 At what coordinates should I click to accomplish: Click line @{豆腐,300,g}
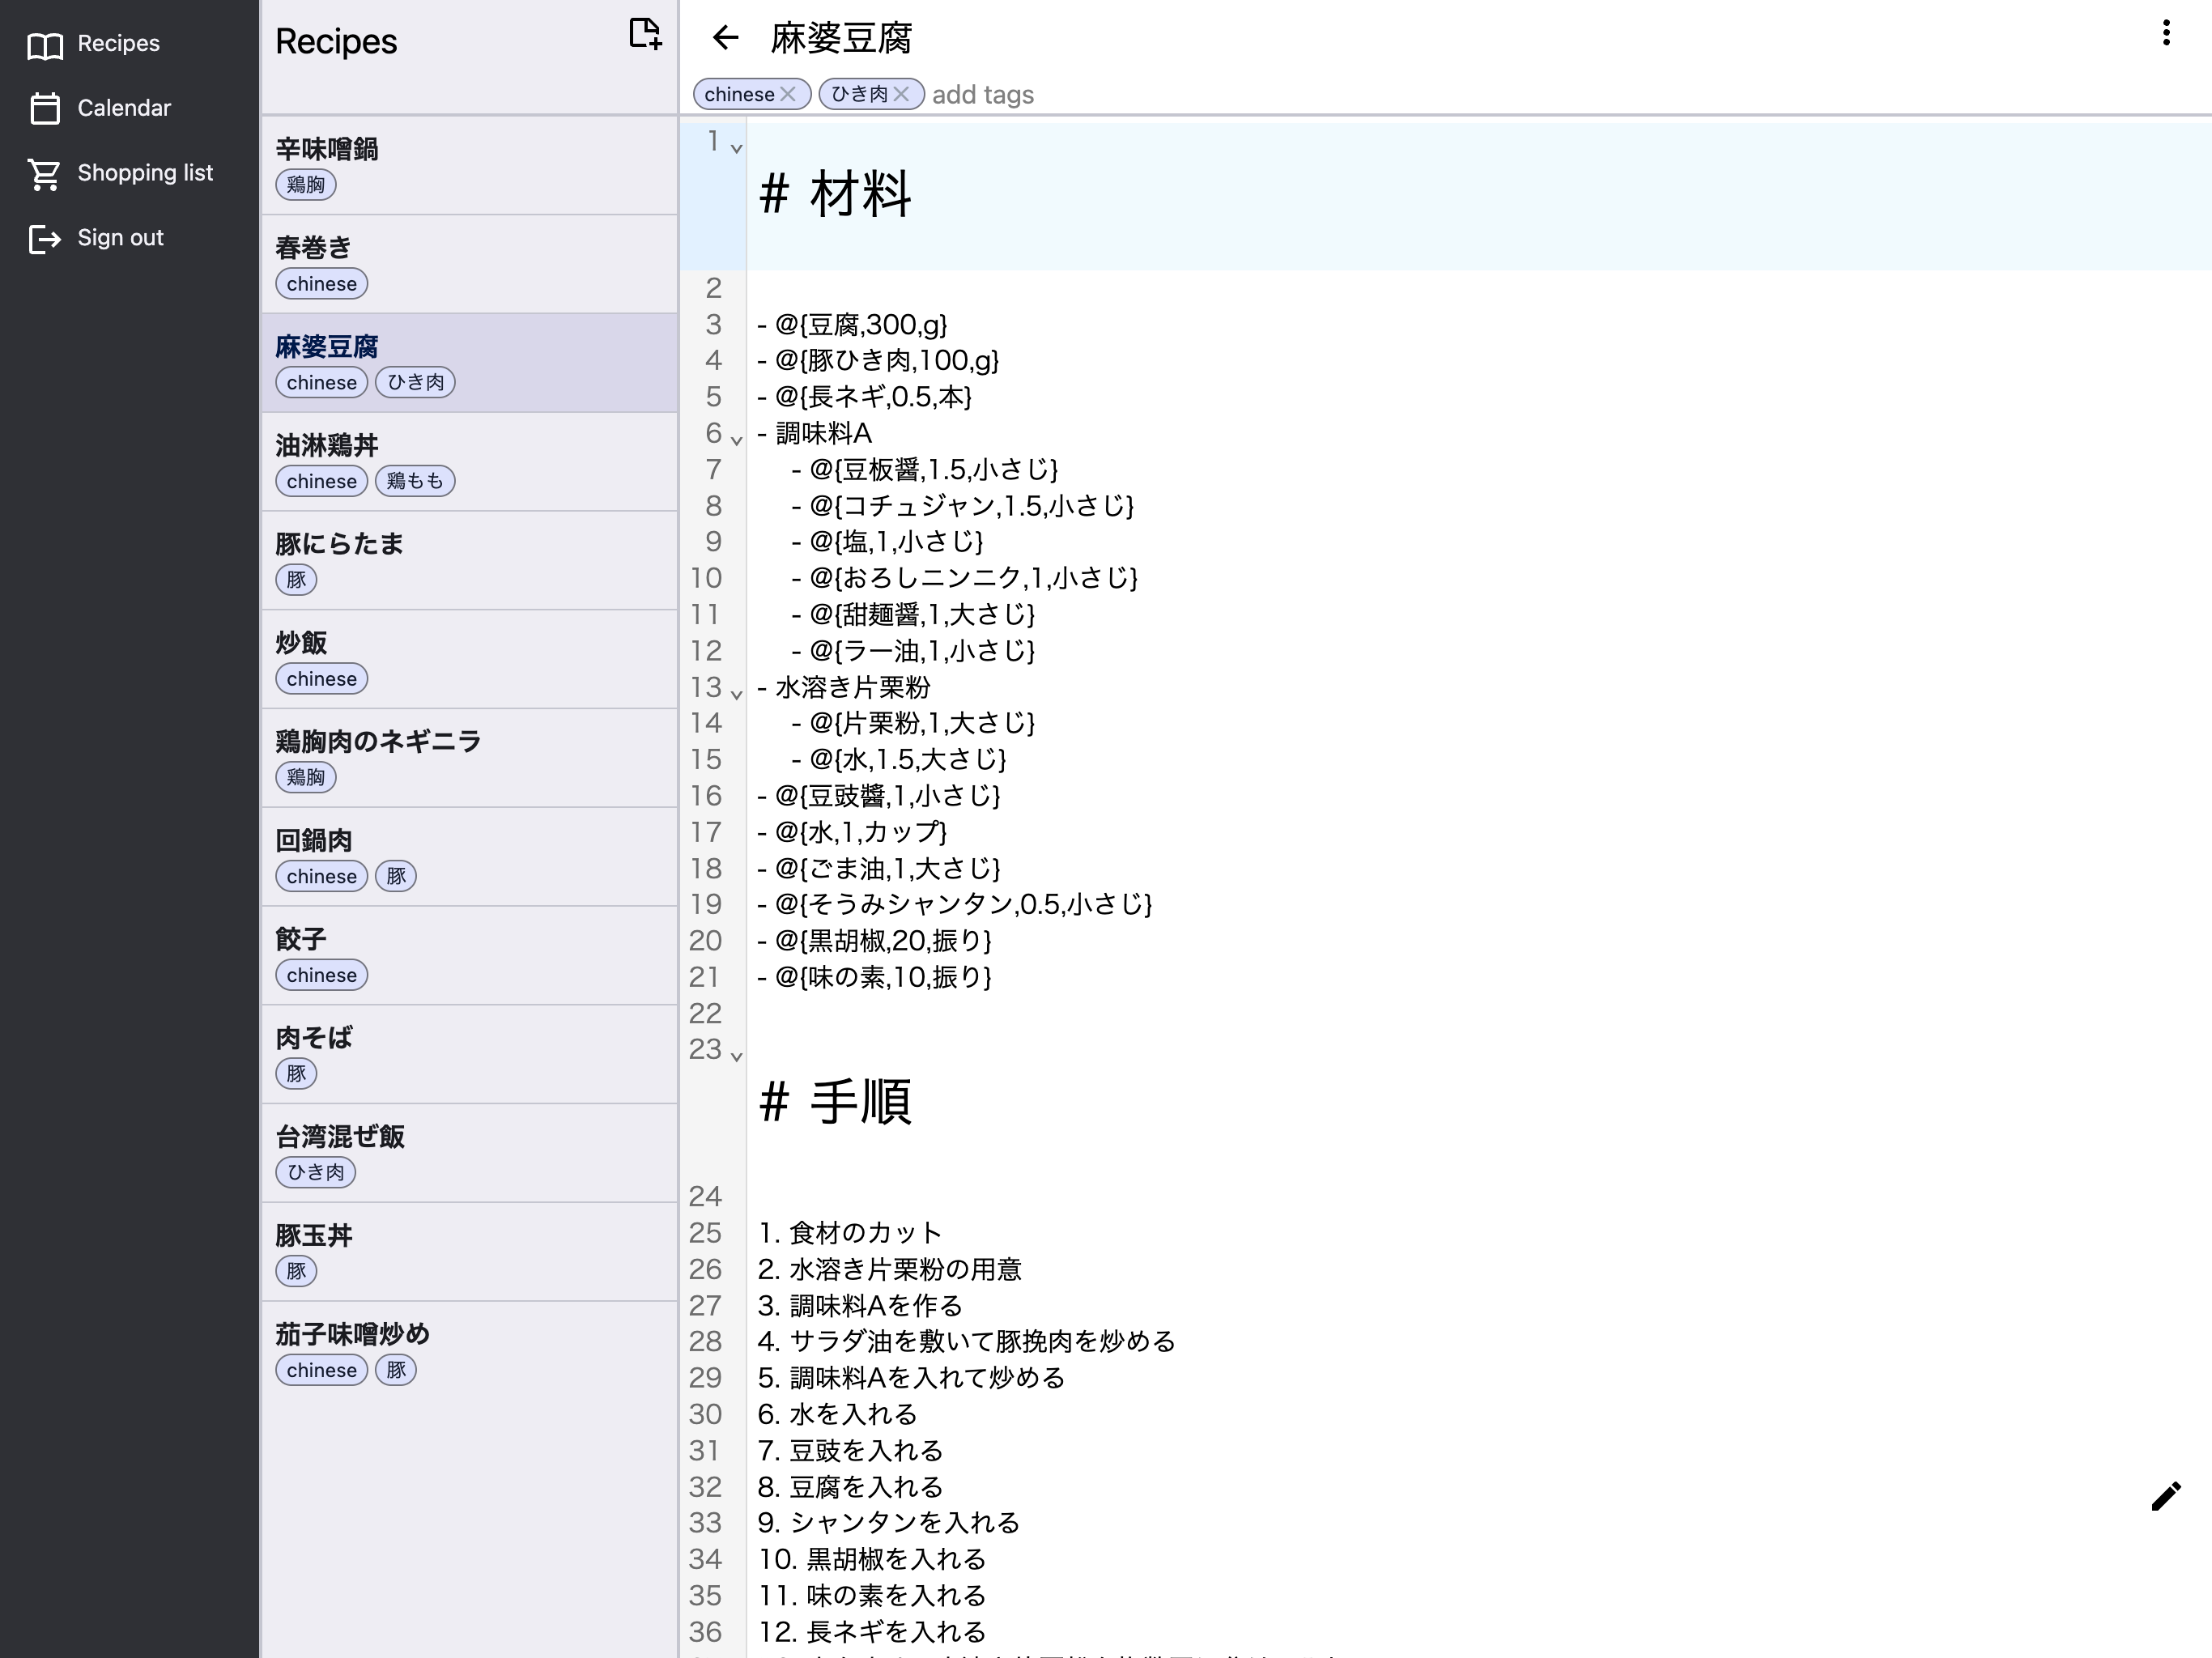point(852,324)
